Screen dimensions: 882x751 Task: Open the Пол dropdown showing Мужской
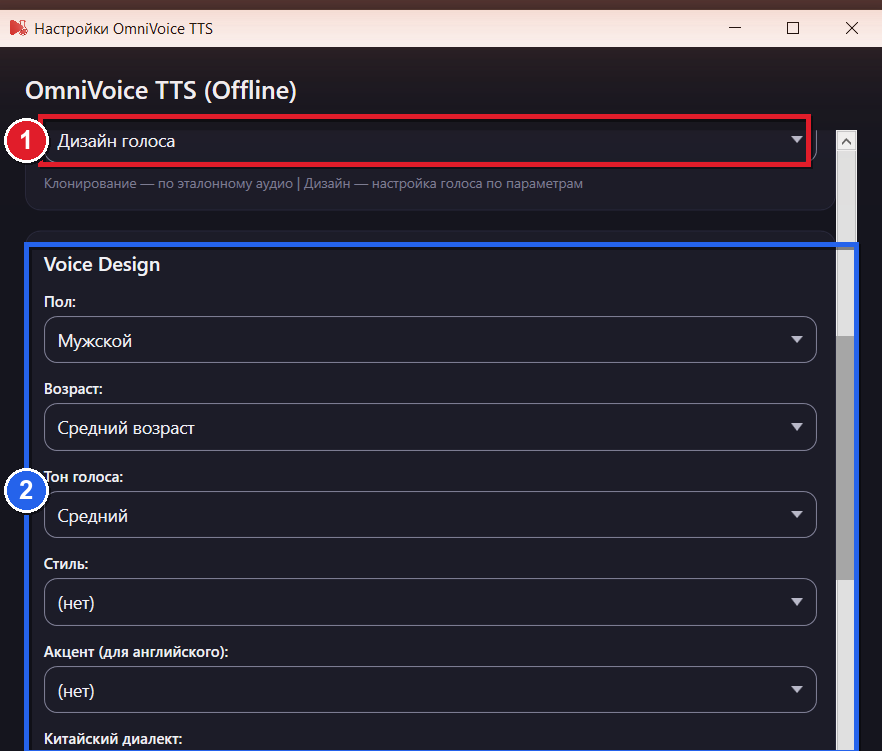click(x=430, y=340)
